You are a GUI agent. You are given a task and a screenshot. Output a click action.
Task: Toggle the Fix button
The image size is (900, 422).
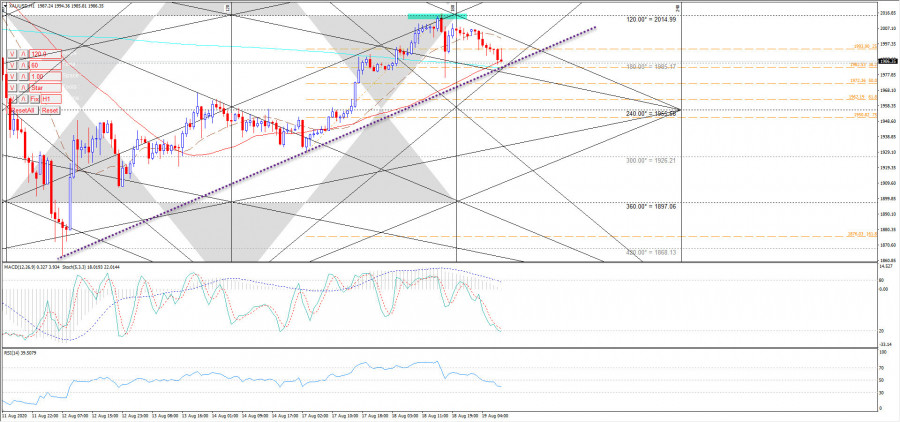click(x=35, y=99)
